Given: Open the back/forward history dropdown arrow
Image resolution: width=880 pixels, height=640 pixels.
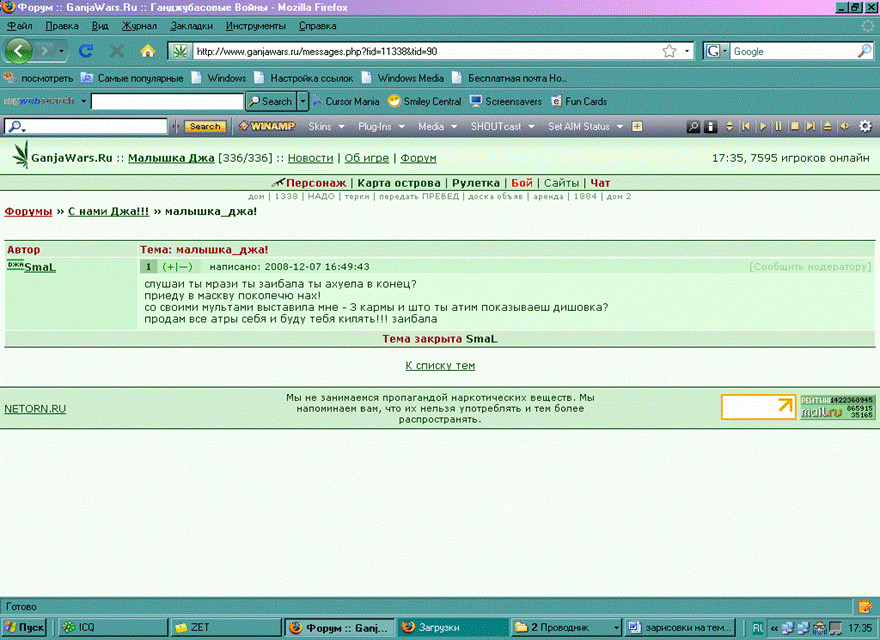Looking at the screenshot, I should point(61,52).
